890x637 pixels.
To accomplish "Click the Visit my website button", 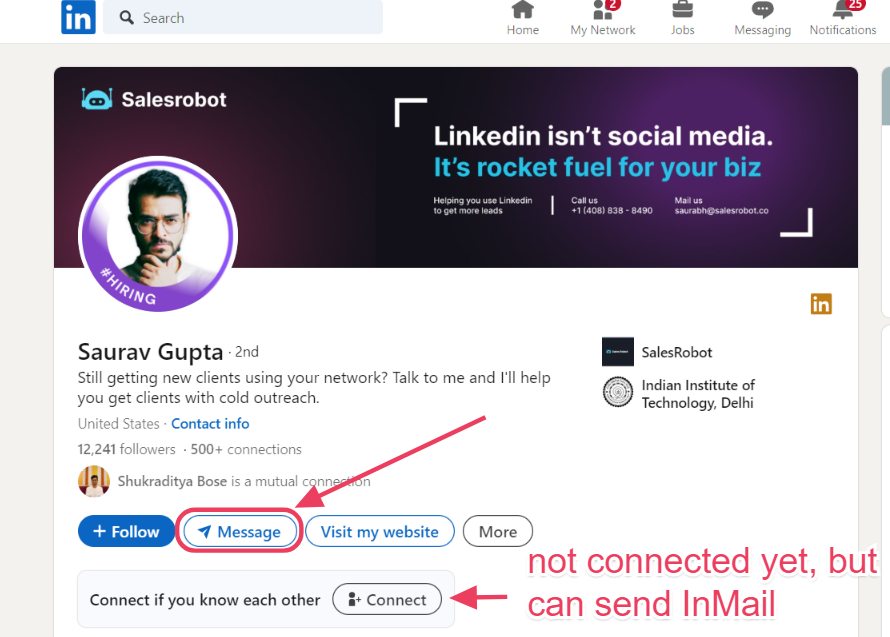I will click(x=380, y=531).
